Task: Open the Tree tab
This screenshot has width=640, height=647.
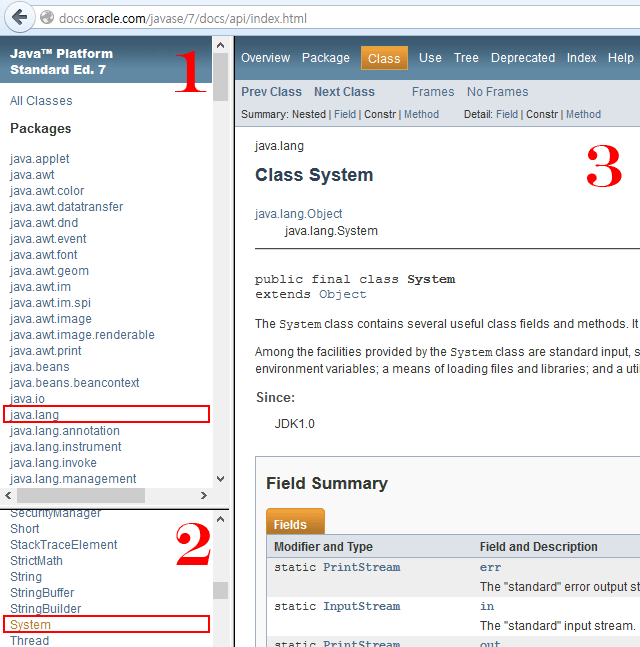Action: click(x=466, y=58)
